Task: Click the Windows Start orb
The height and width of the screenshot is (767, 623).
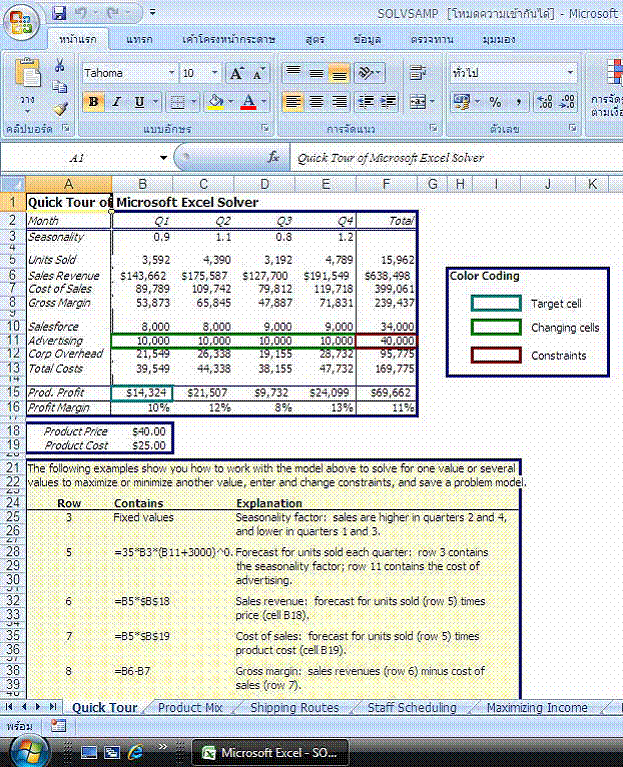Action: point(29,751)
